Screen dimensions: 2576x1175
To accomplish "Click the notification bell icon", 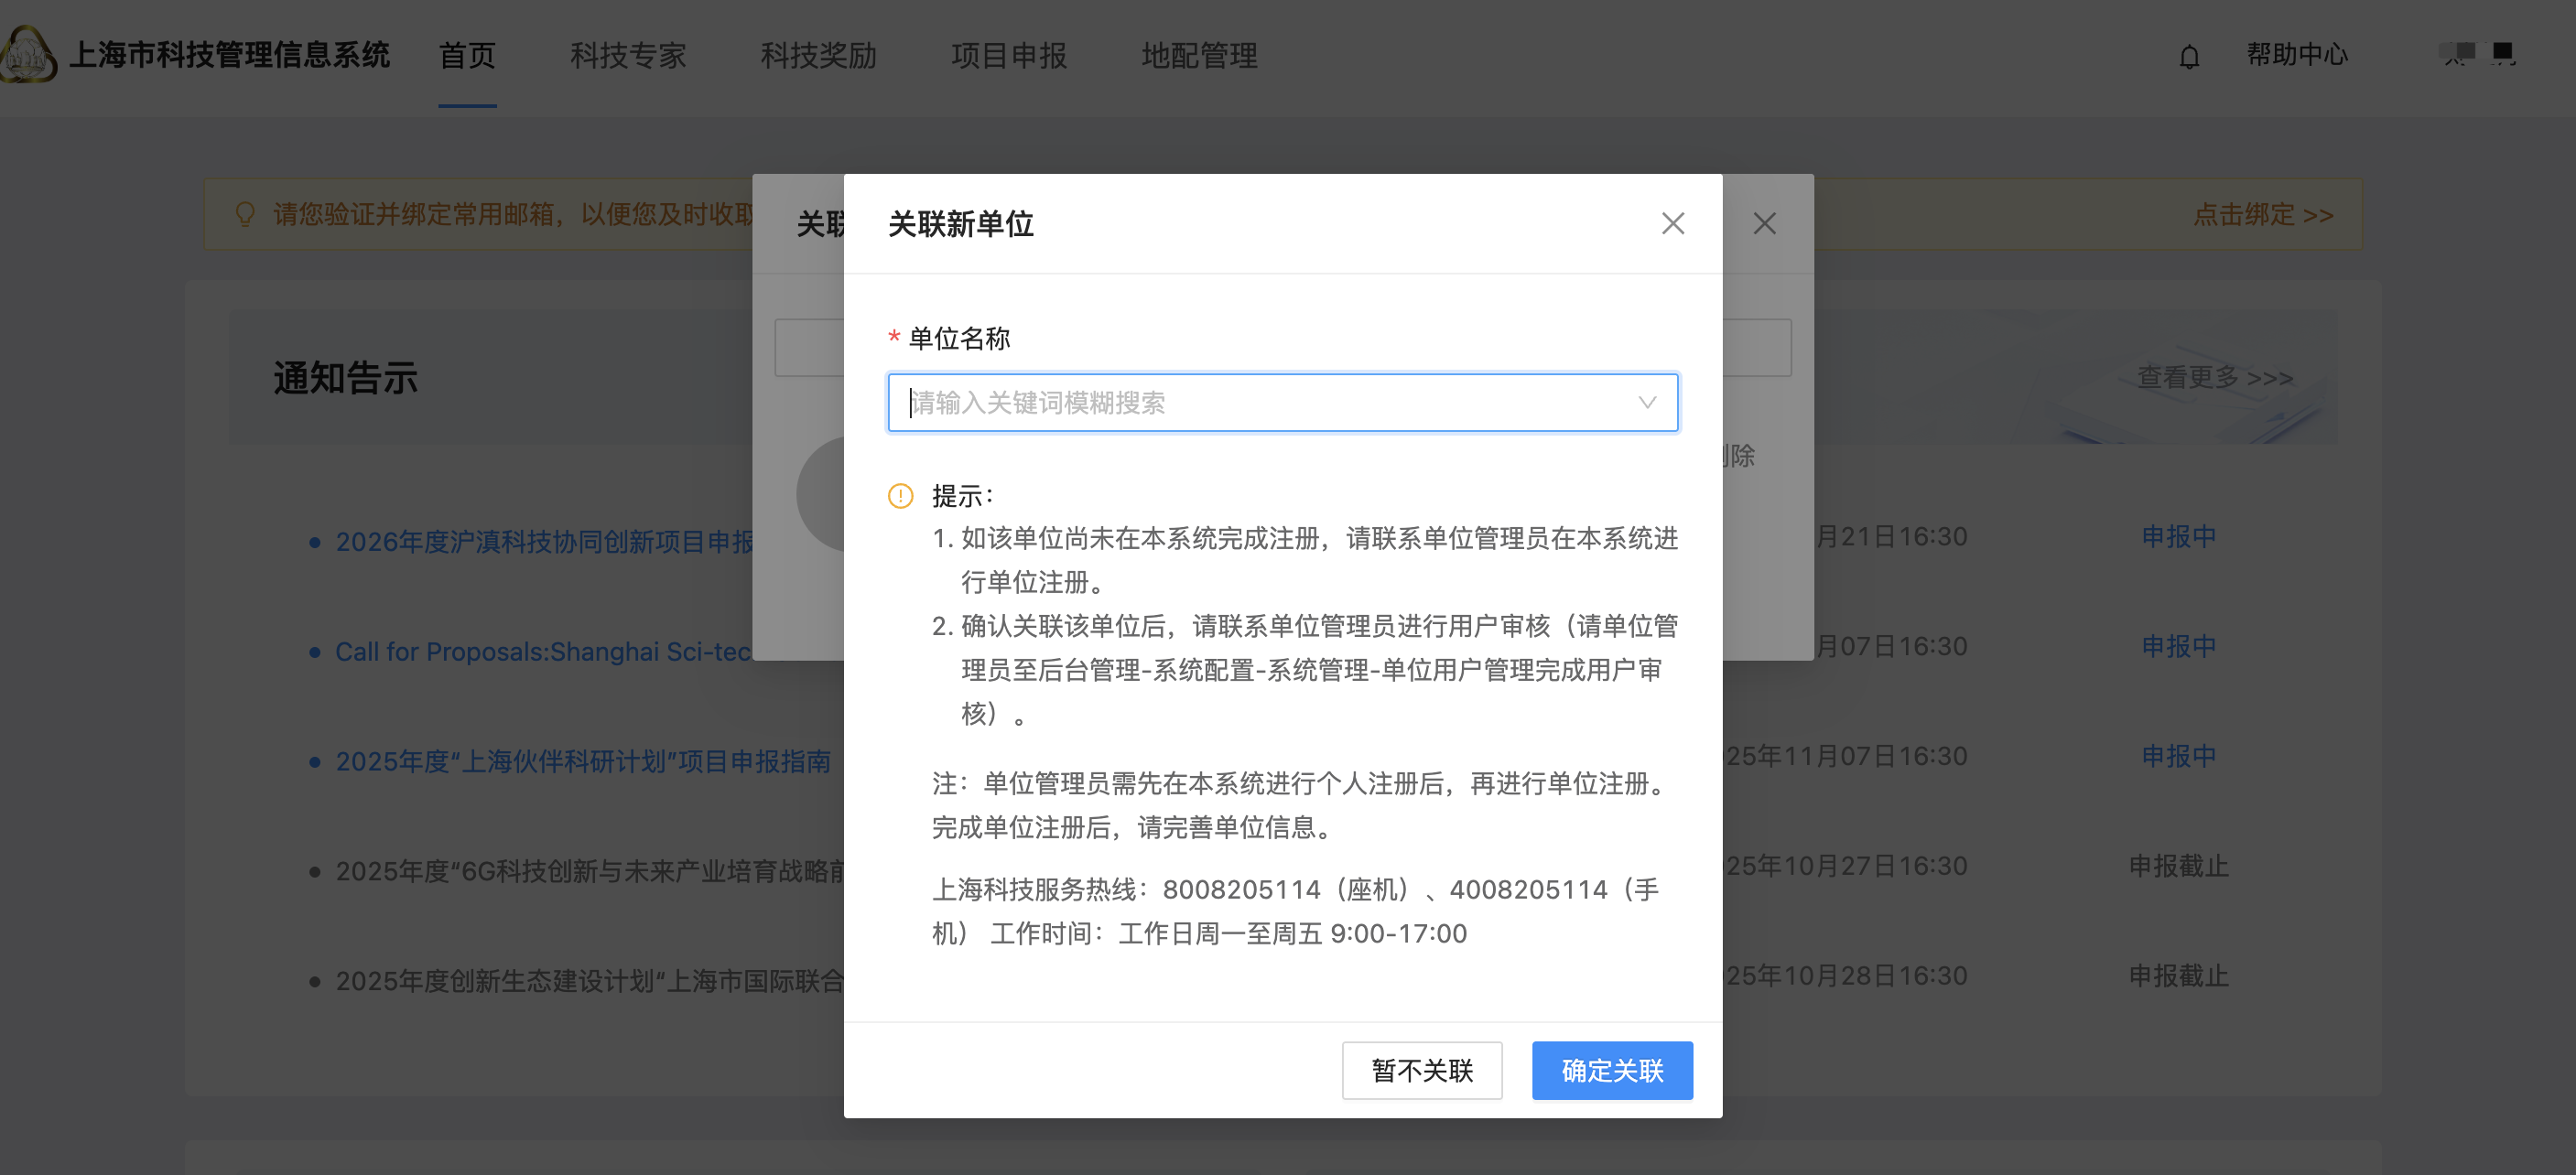I will tap(2189, 57).
